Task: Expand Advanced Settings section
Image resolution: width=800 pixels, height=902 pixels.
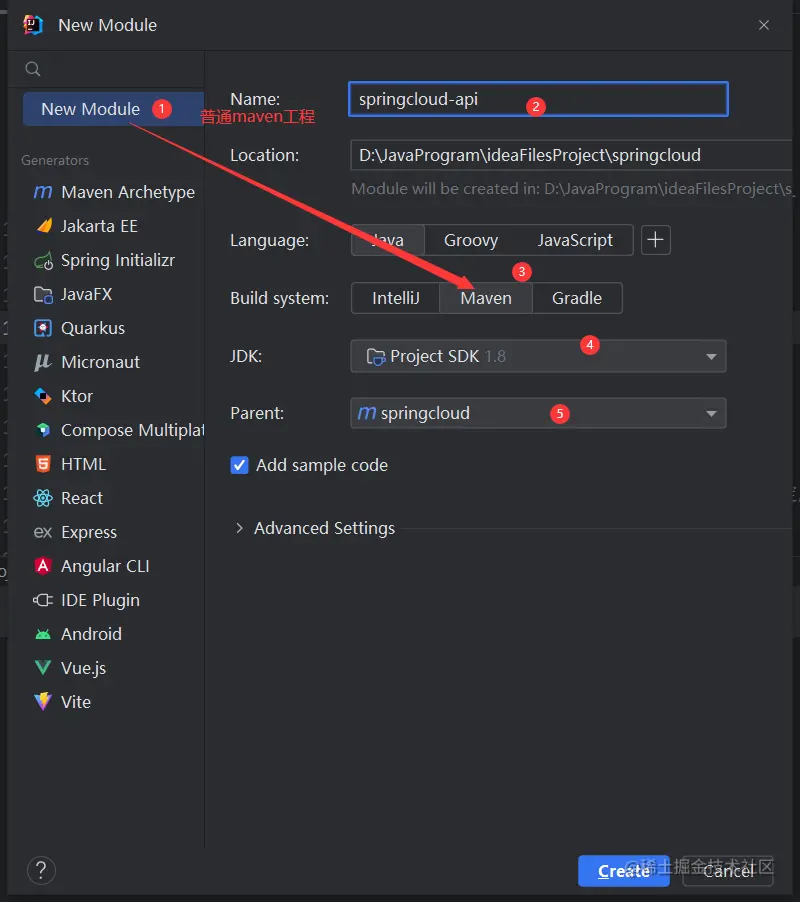Action: tap(239, 528)
